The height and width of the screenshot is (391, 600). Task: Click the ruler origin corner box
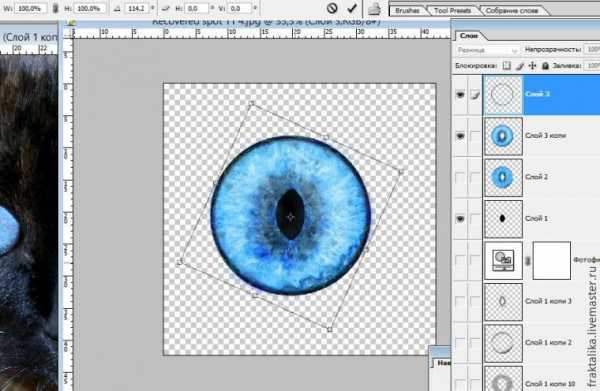point(67,34)
